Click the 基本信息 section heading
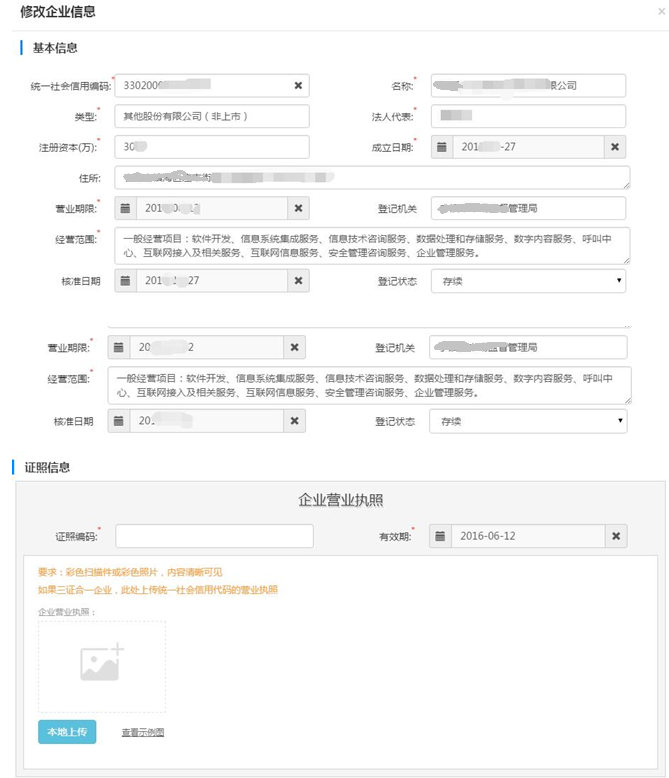Viewport: 669px width, 778px height. [55, 48]
